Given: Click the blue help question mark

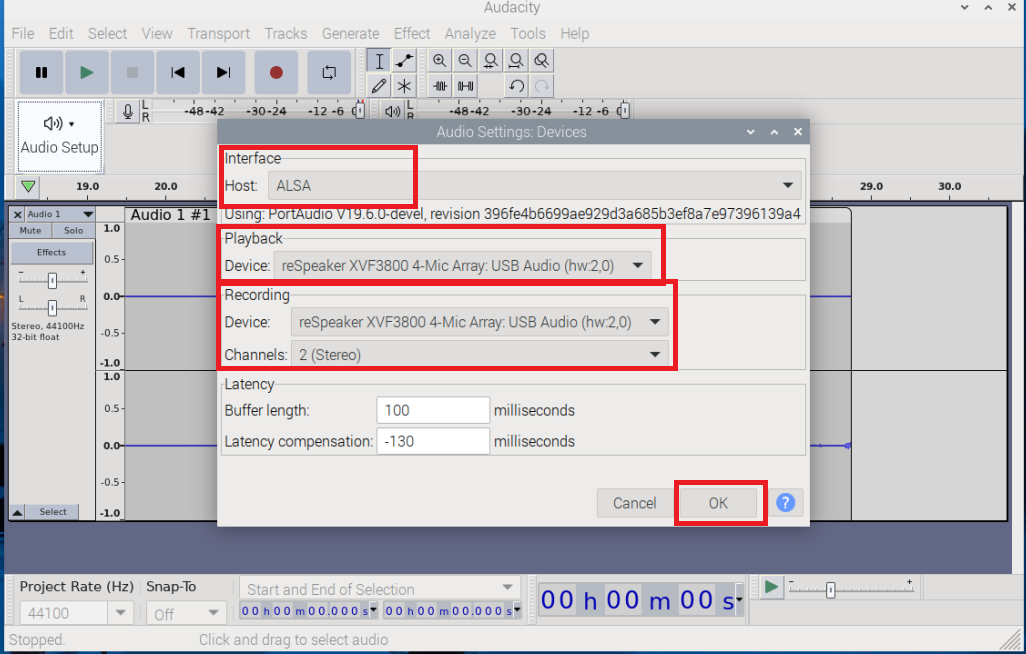Looking at the screenshot, I should pos(785,503).
